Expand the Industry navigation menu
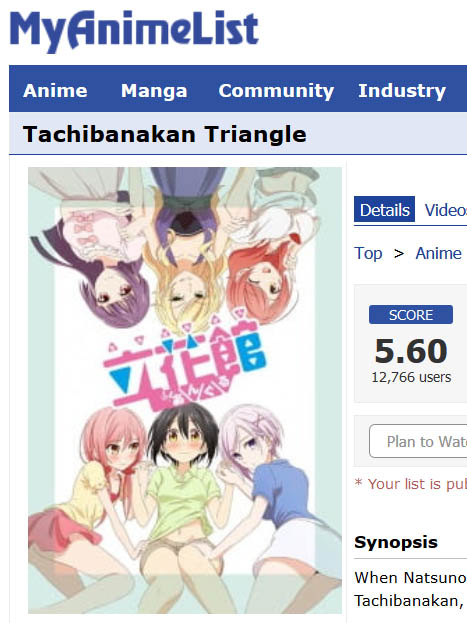The image size is (467, 623). (x=402, y=91)
